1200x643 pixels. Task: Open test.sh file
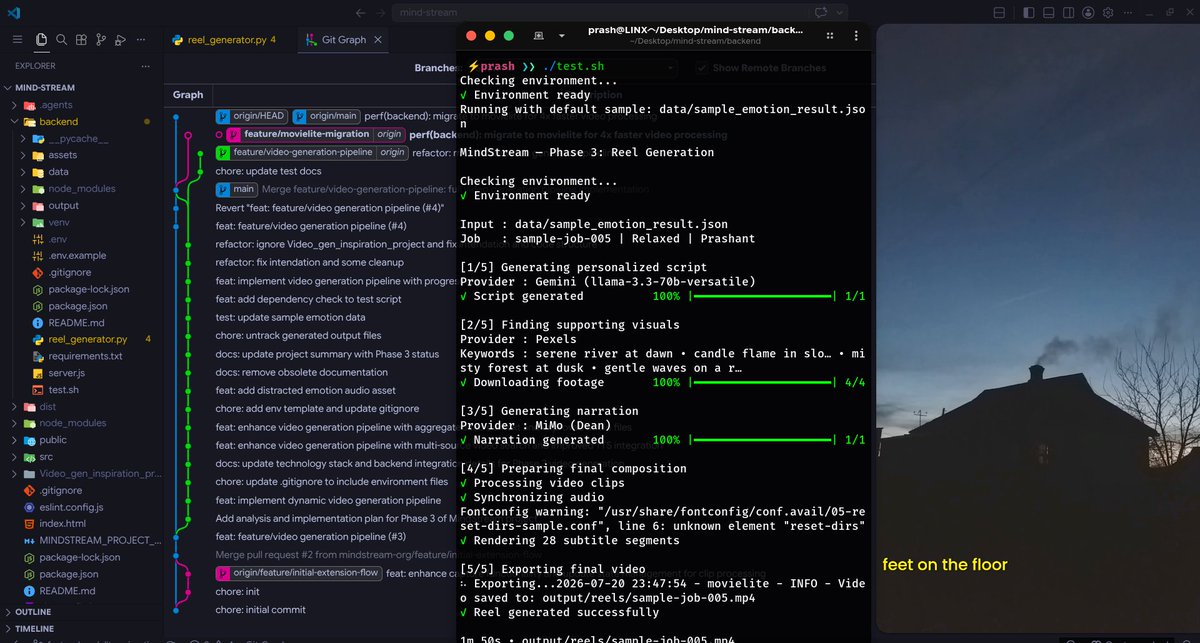pyautogui.click(x=82, y=389)
